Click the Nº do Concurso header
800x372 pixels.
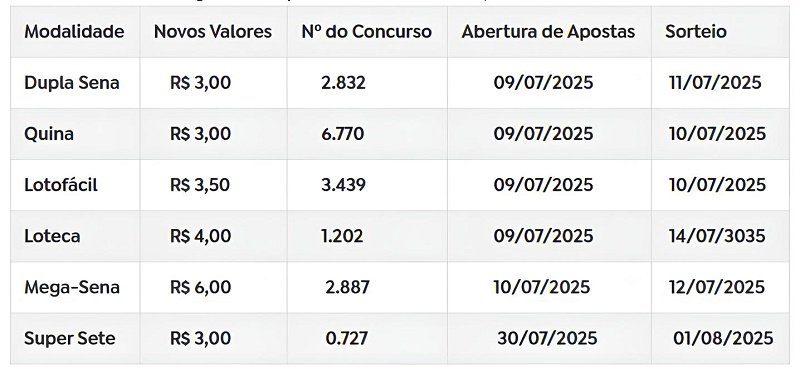[366, 32]
